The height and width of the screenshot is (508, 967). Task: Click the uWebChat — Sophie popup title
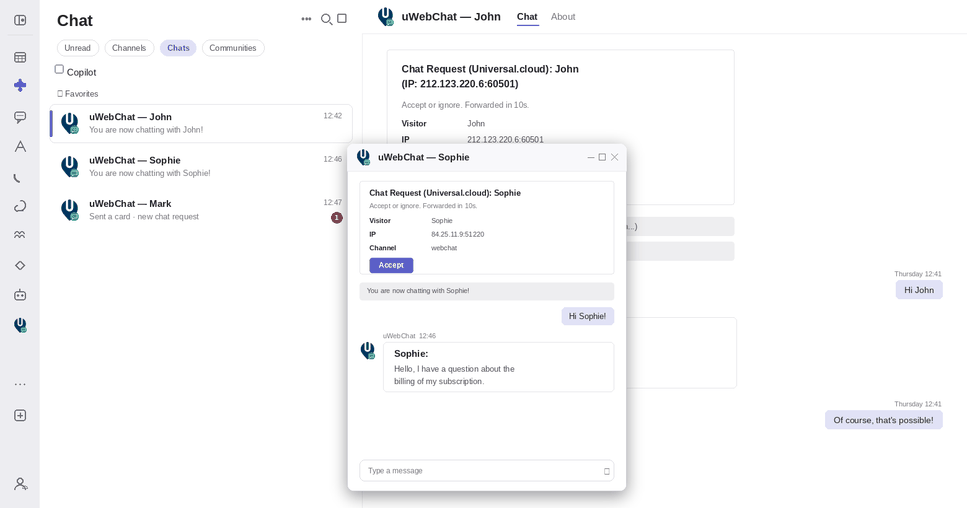[x=424, y=157]
